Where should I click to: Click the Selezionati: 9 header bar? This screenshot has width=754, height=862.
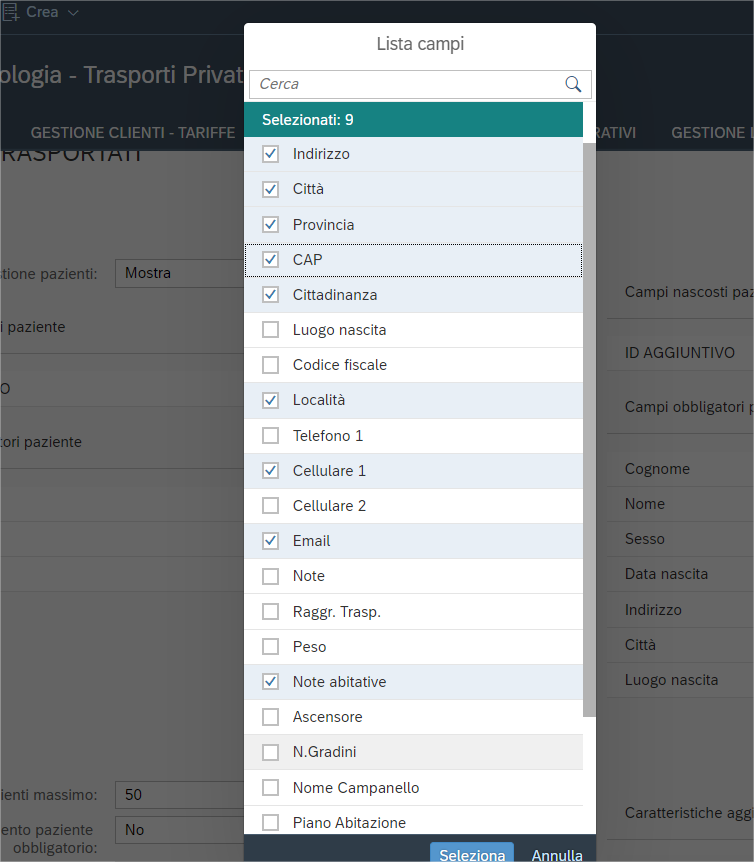[413, 120]
